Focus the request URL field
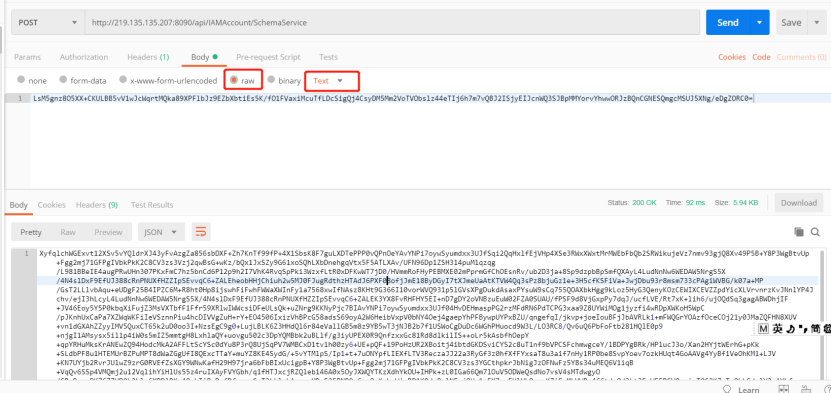Viewport: 831px width, 393px height. [392, 23]
